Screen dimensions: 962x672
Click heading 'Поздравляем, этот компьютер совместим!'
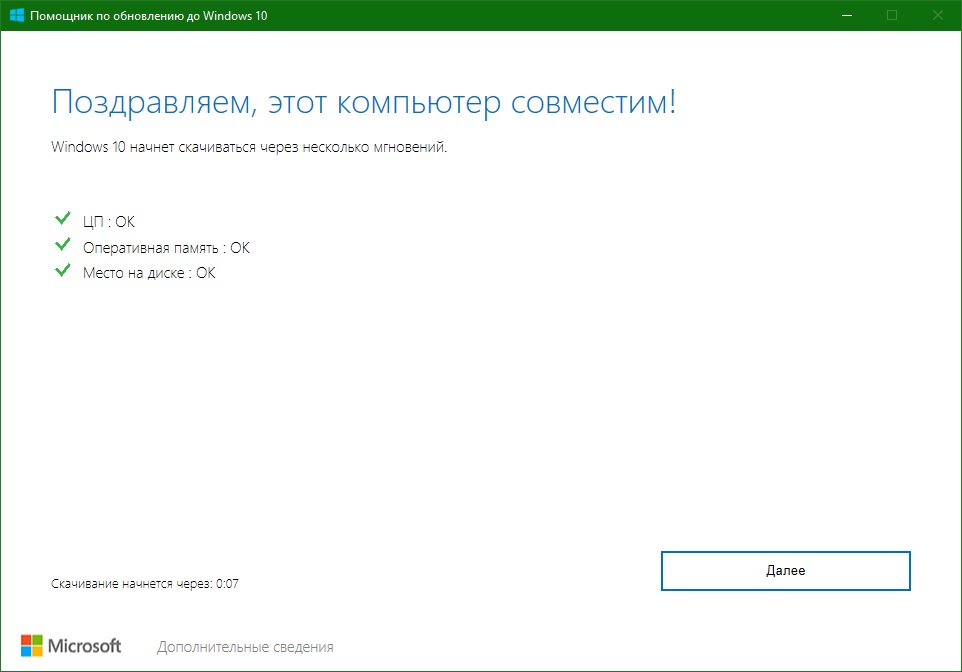[x=364, y=102]
